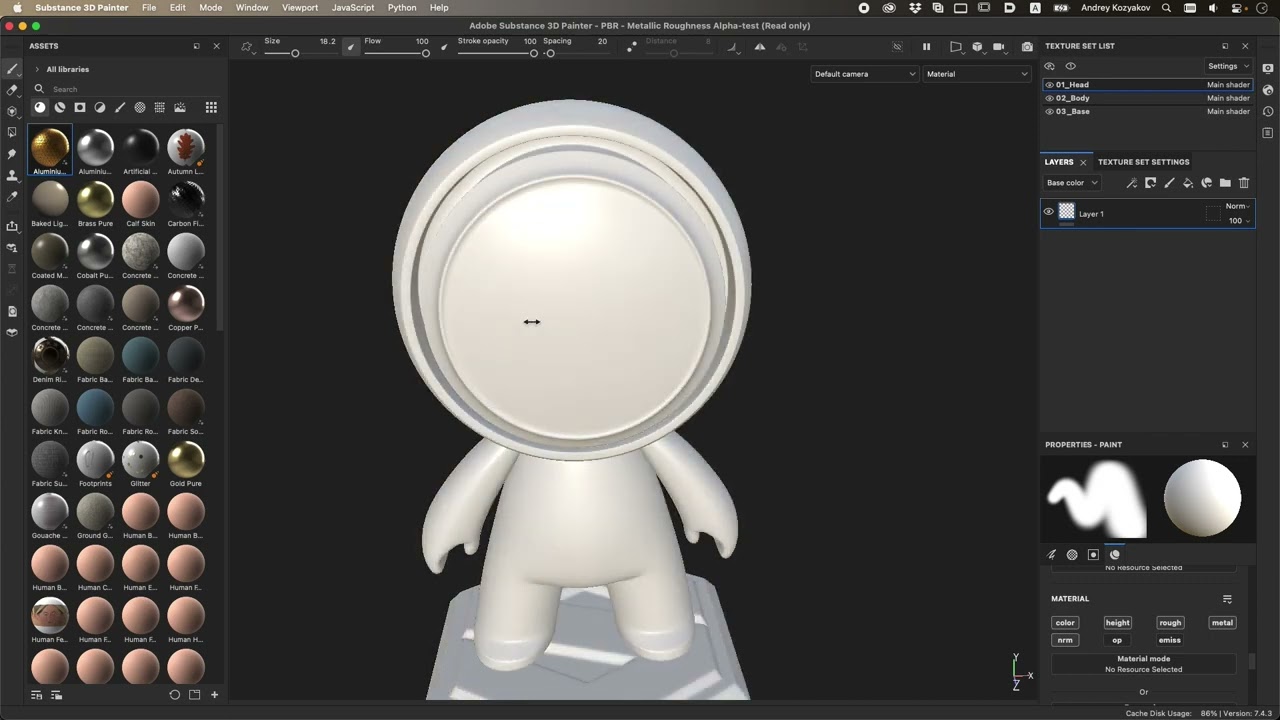Open the Viewport menu
Screen dimensions: 1280x720
pyautogui.click(x=300, y=7)
